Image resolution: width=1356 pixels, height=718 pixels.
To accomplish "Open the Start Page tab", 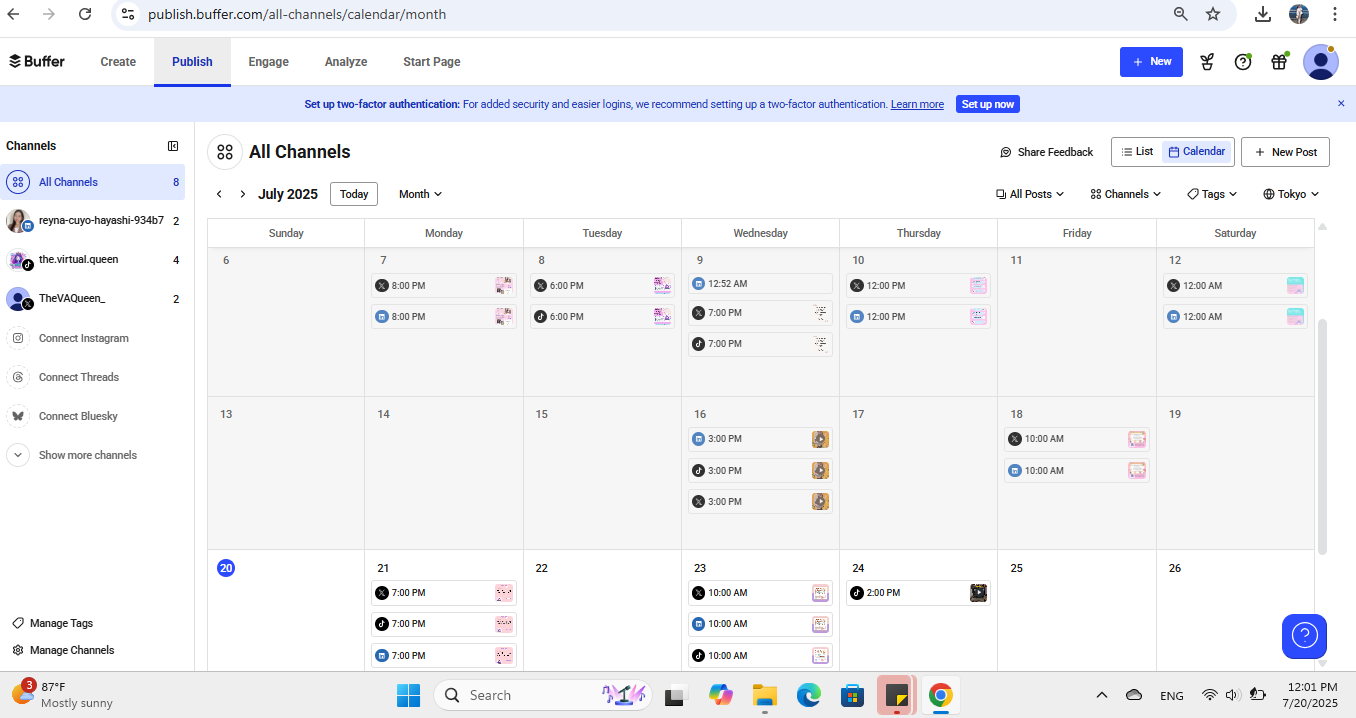I will (x=432, y=62).
